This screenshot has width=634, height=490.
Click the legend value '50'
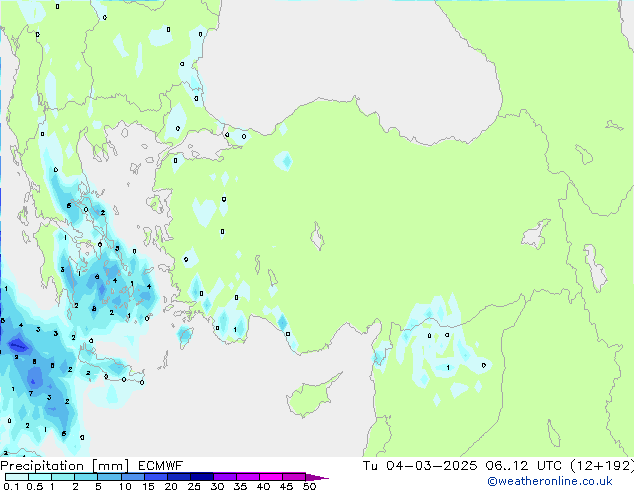(x=309, y=486)
